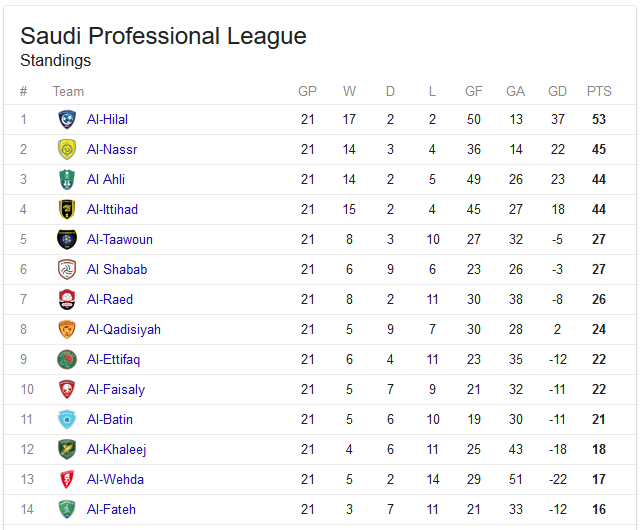Open the Al-Hilal team link

tap(108, 119)
